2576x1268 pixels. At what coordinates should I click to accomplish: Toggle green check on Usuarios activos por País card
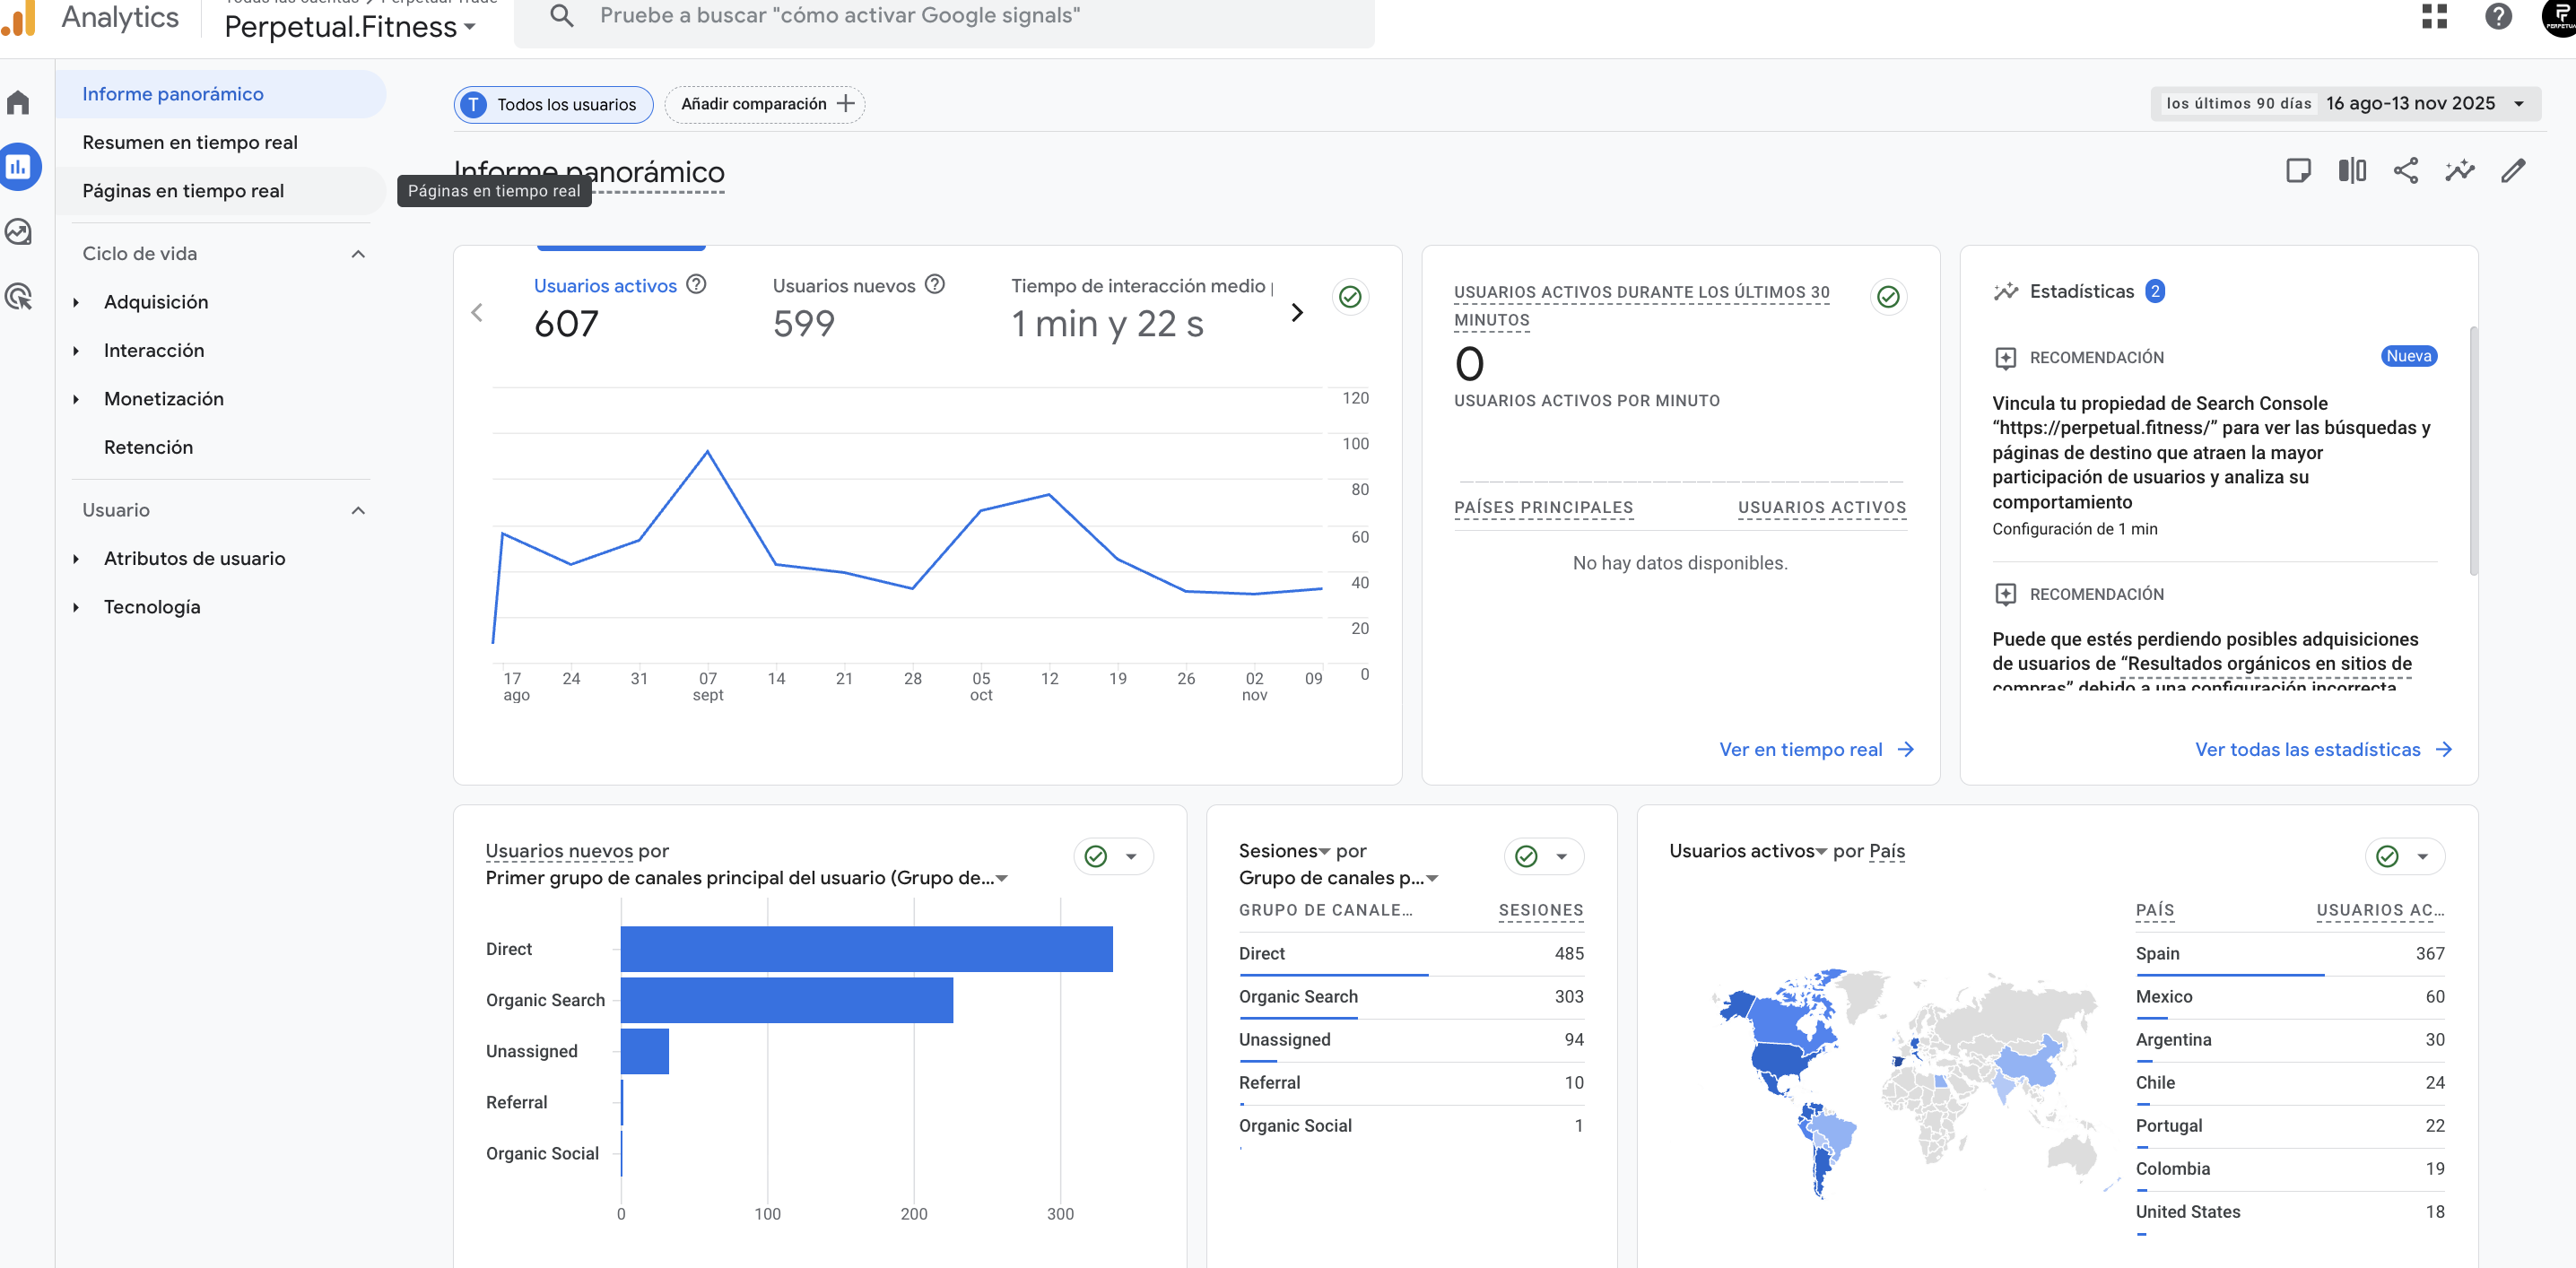coord(2387,856)
